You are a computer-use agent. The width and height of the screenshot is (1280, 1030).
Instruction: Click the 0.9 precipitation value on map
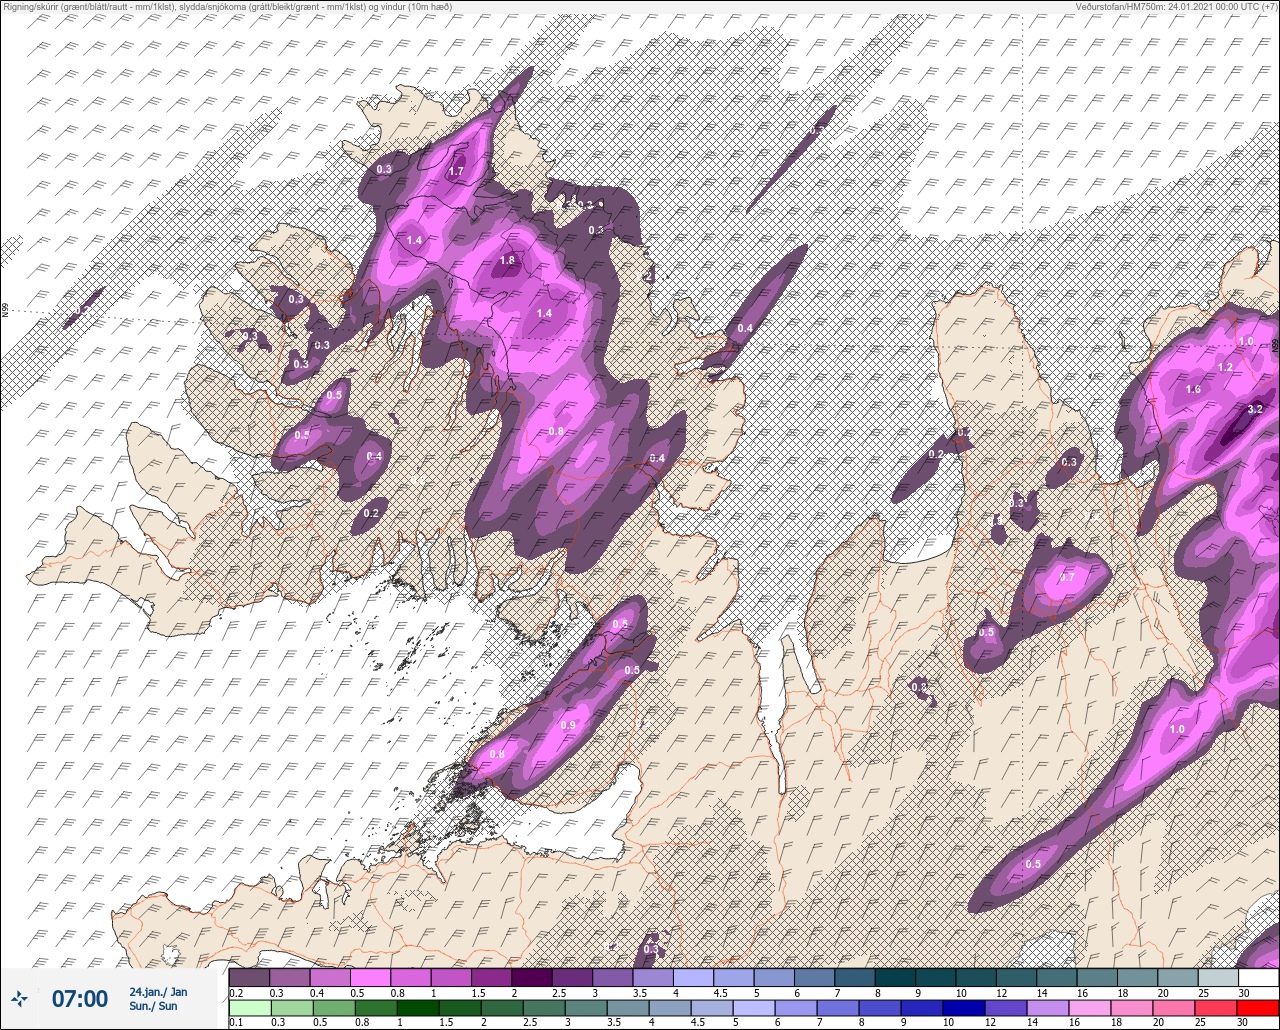pos(569,725)
